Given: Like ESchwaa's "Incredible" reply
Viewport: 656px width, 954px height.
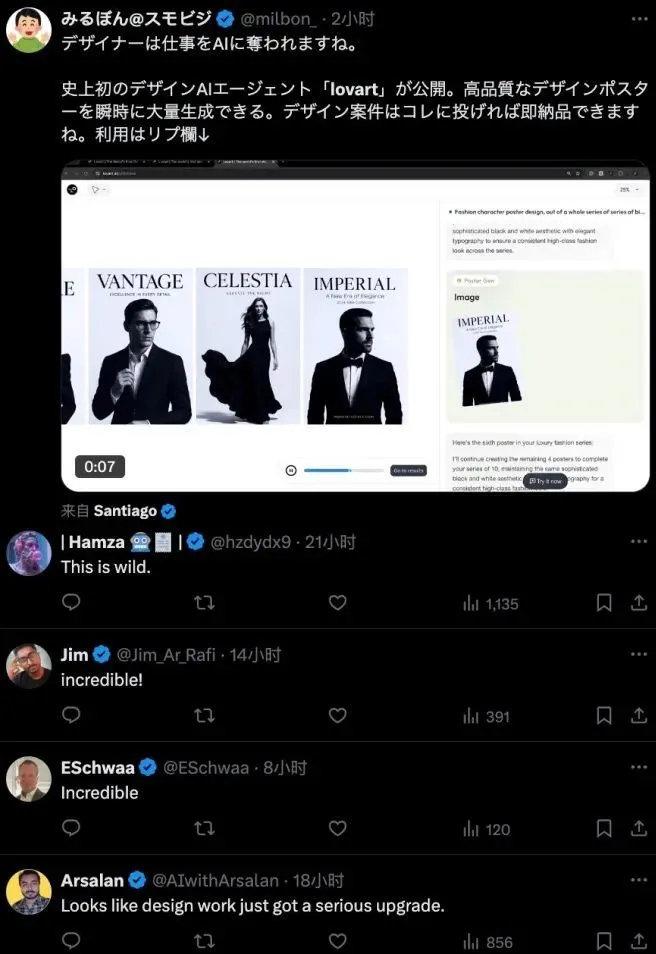Looking at the screenshot, I should [x=337, y=828].
